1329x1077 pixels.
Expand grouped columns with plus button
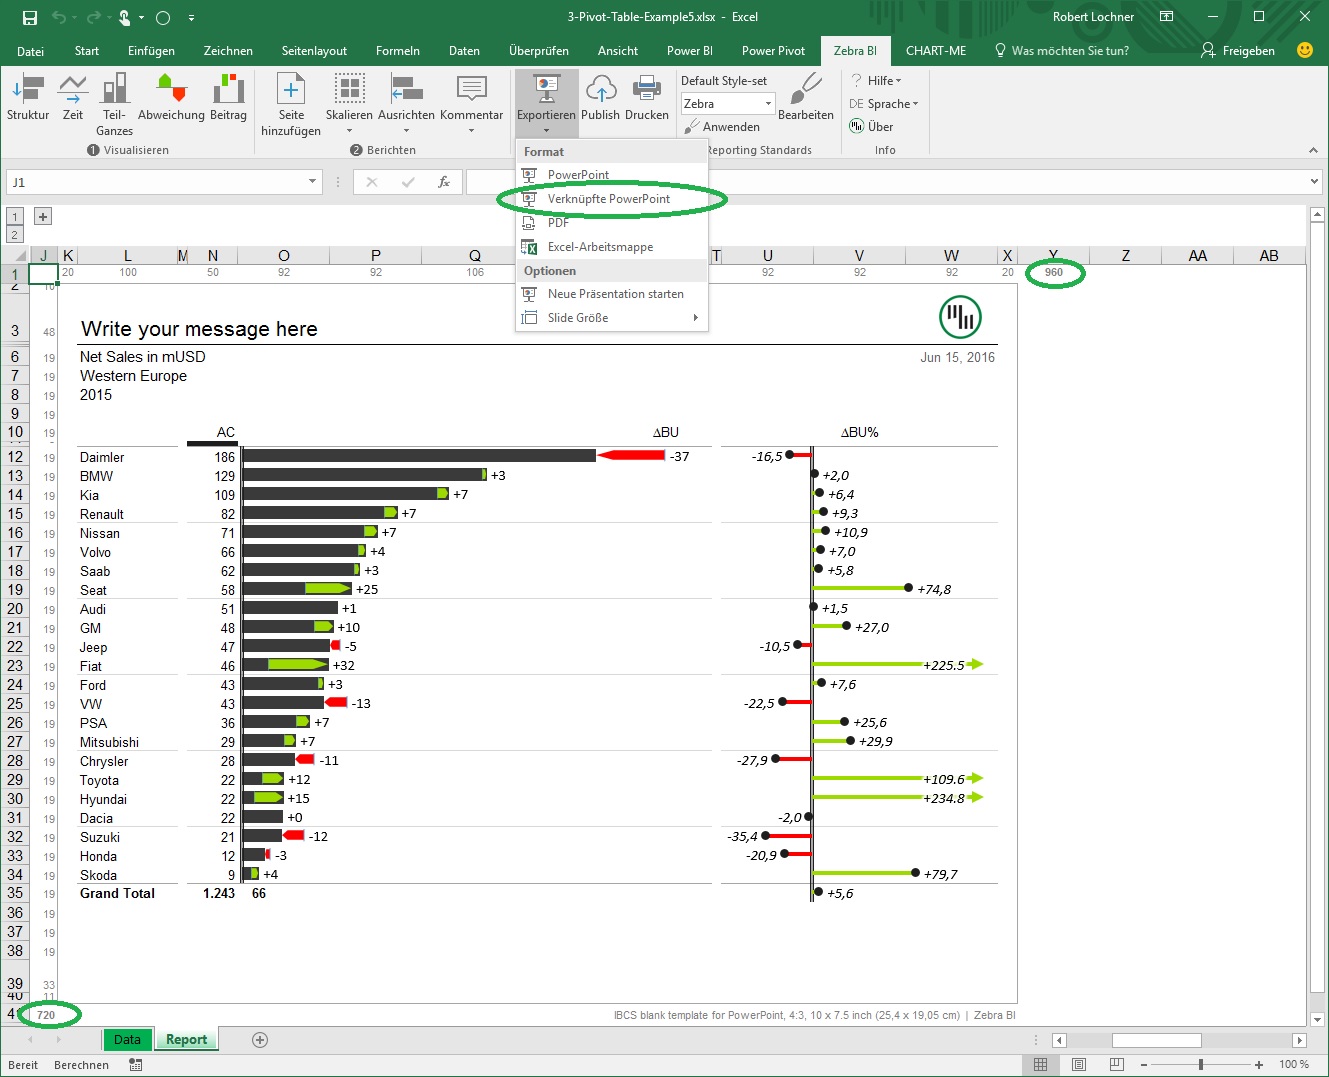pyautogui.click(x=43, y=217)
